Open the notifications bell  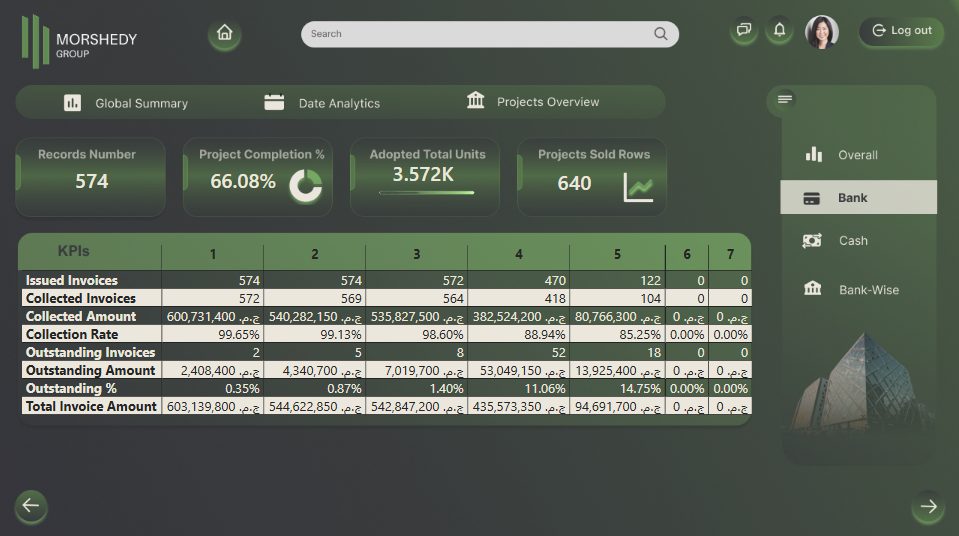(779, 29)
